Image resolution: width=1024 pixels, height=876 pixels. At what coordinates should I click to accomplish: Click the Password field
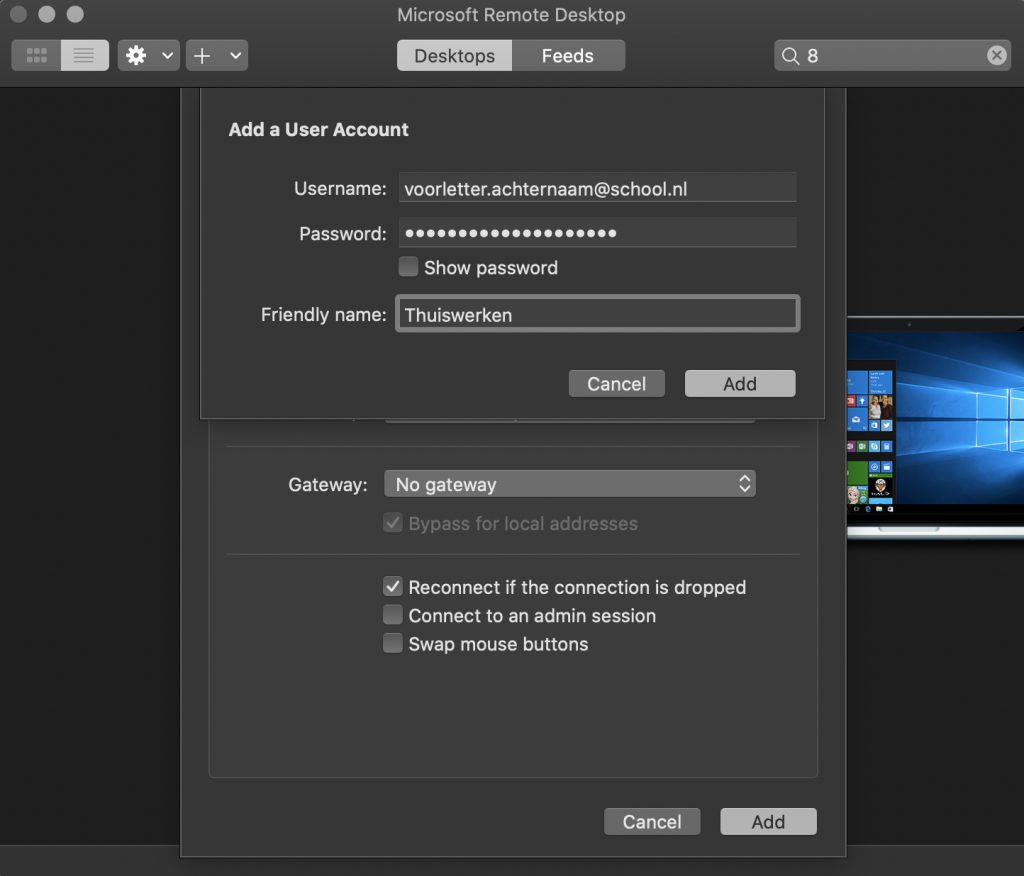598,233
